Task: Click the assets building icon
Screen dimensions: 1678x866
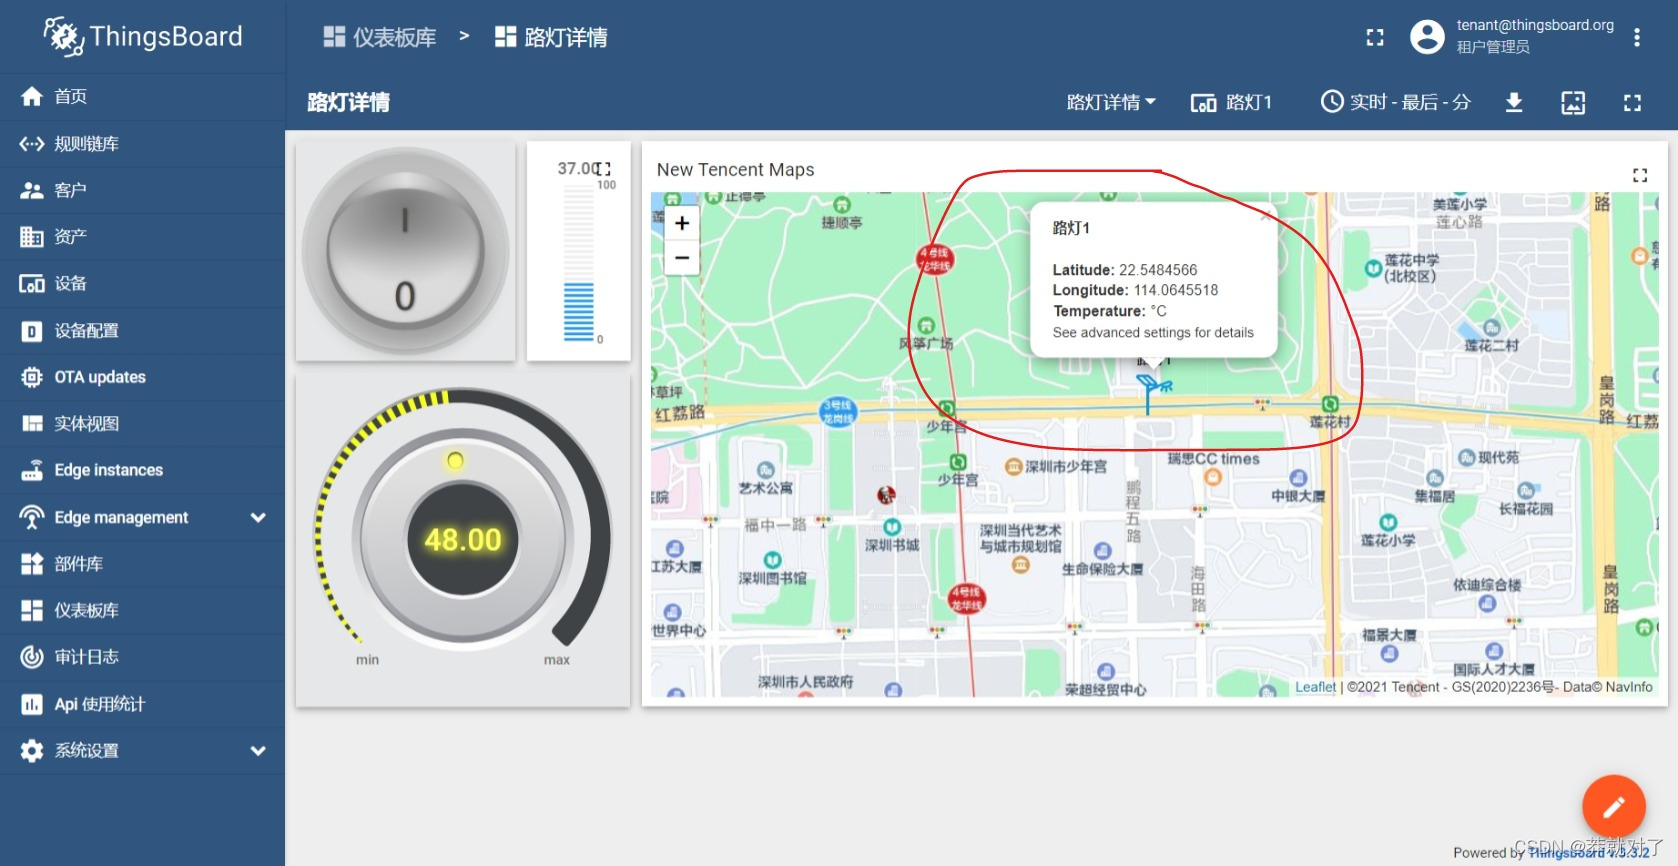Action: (x=32, y=237)
